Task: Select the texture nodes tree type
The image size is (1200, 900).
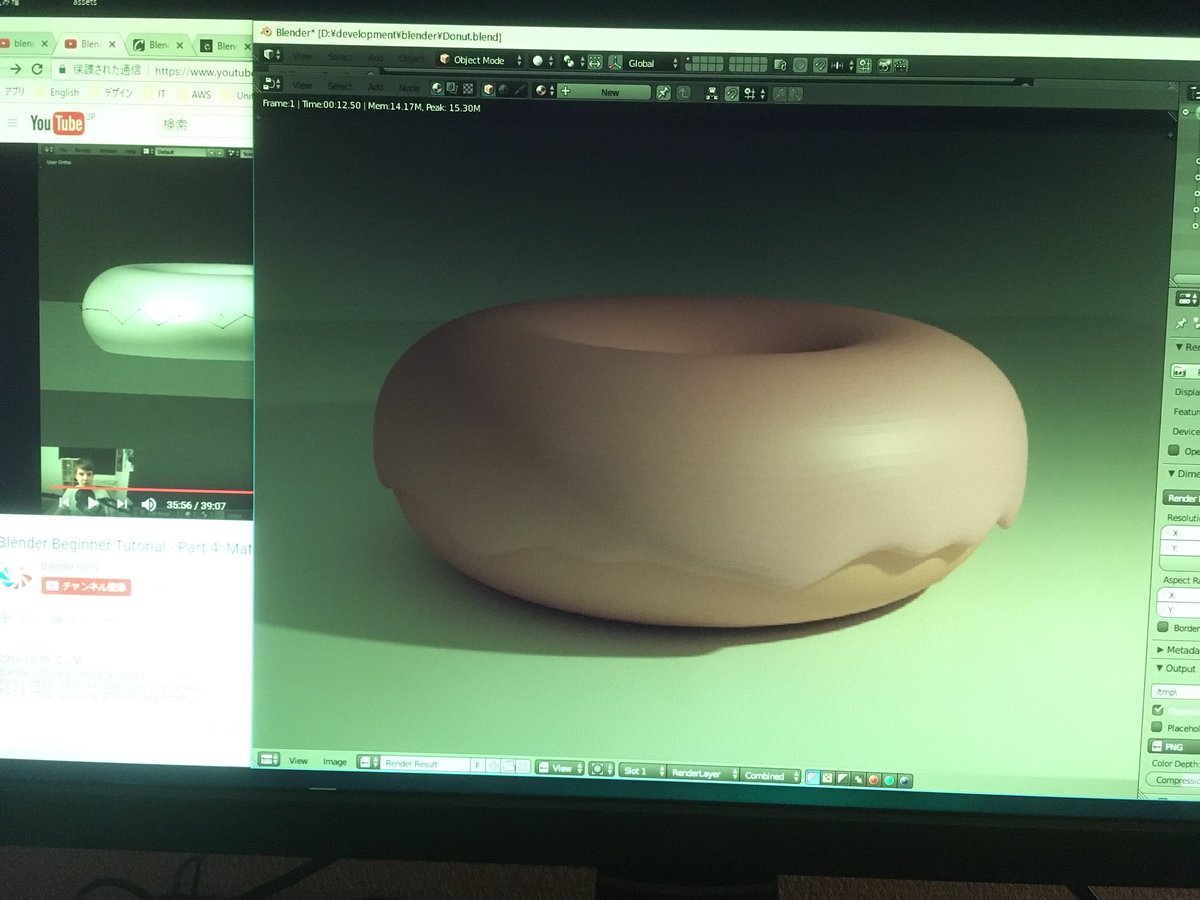Action: (x=466, y=89)
